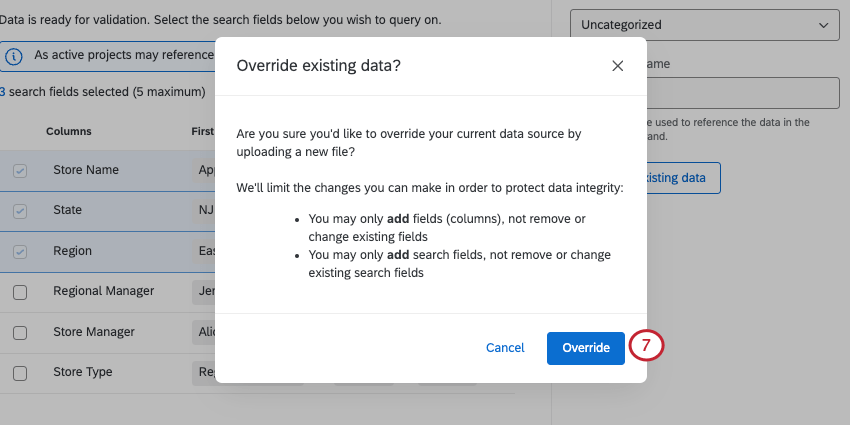Select the Store Name row label
Viewport: 850px width, 425px height.
pos(86,170)
